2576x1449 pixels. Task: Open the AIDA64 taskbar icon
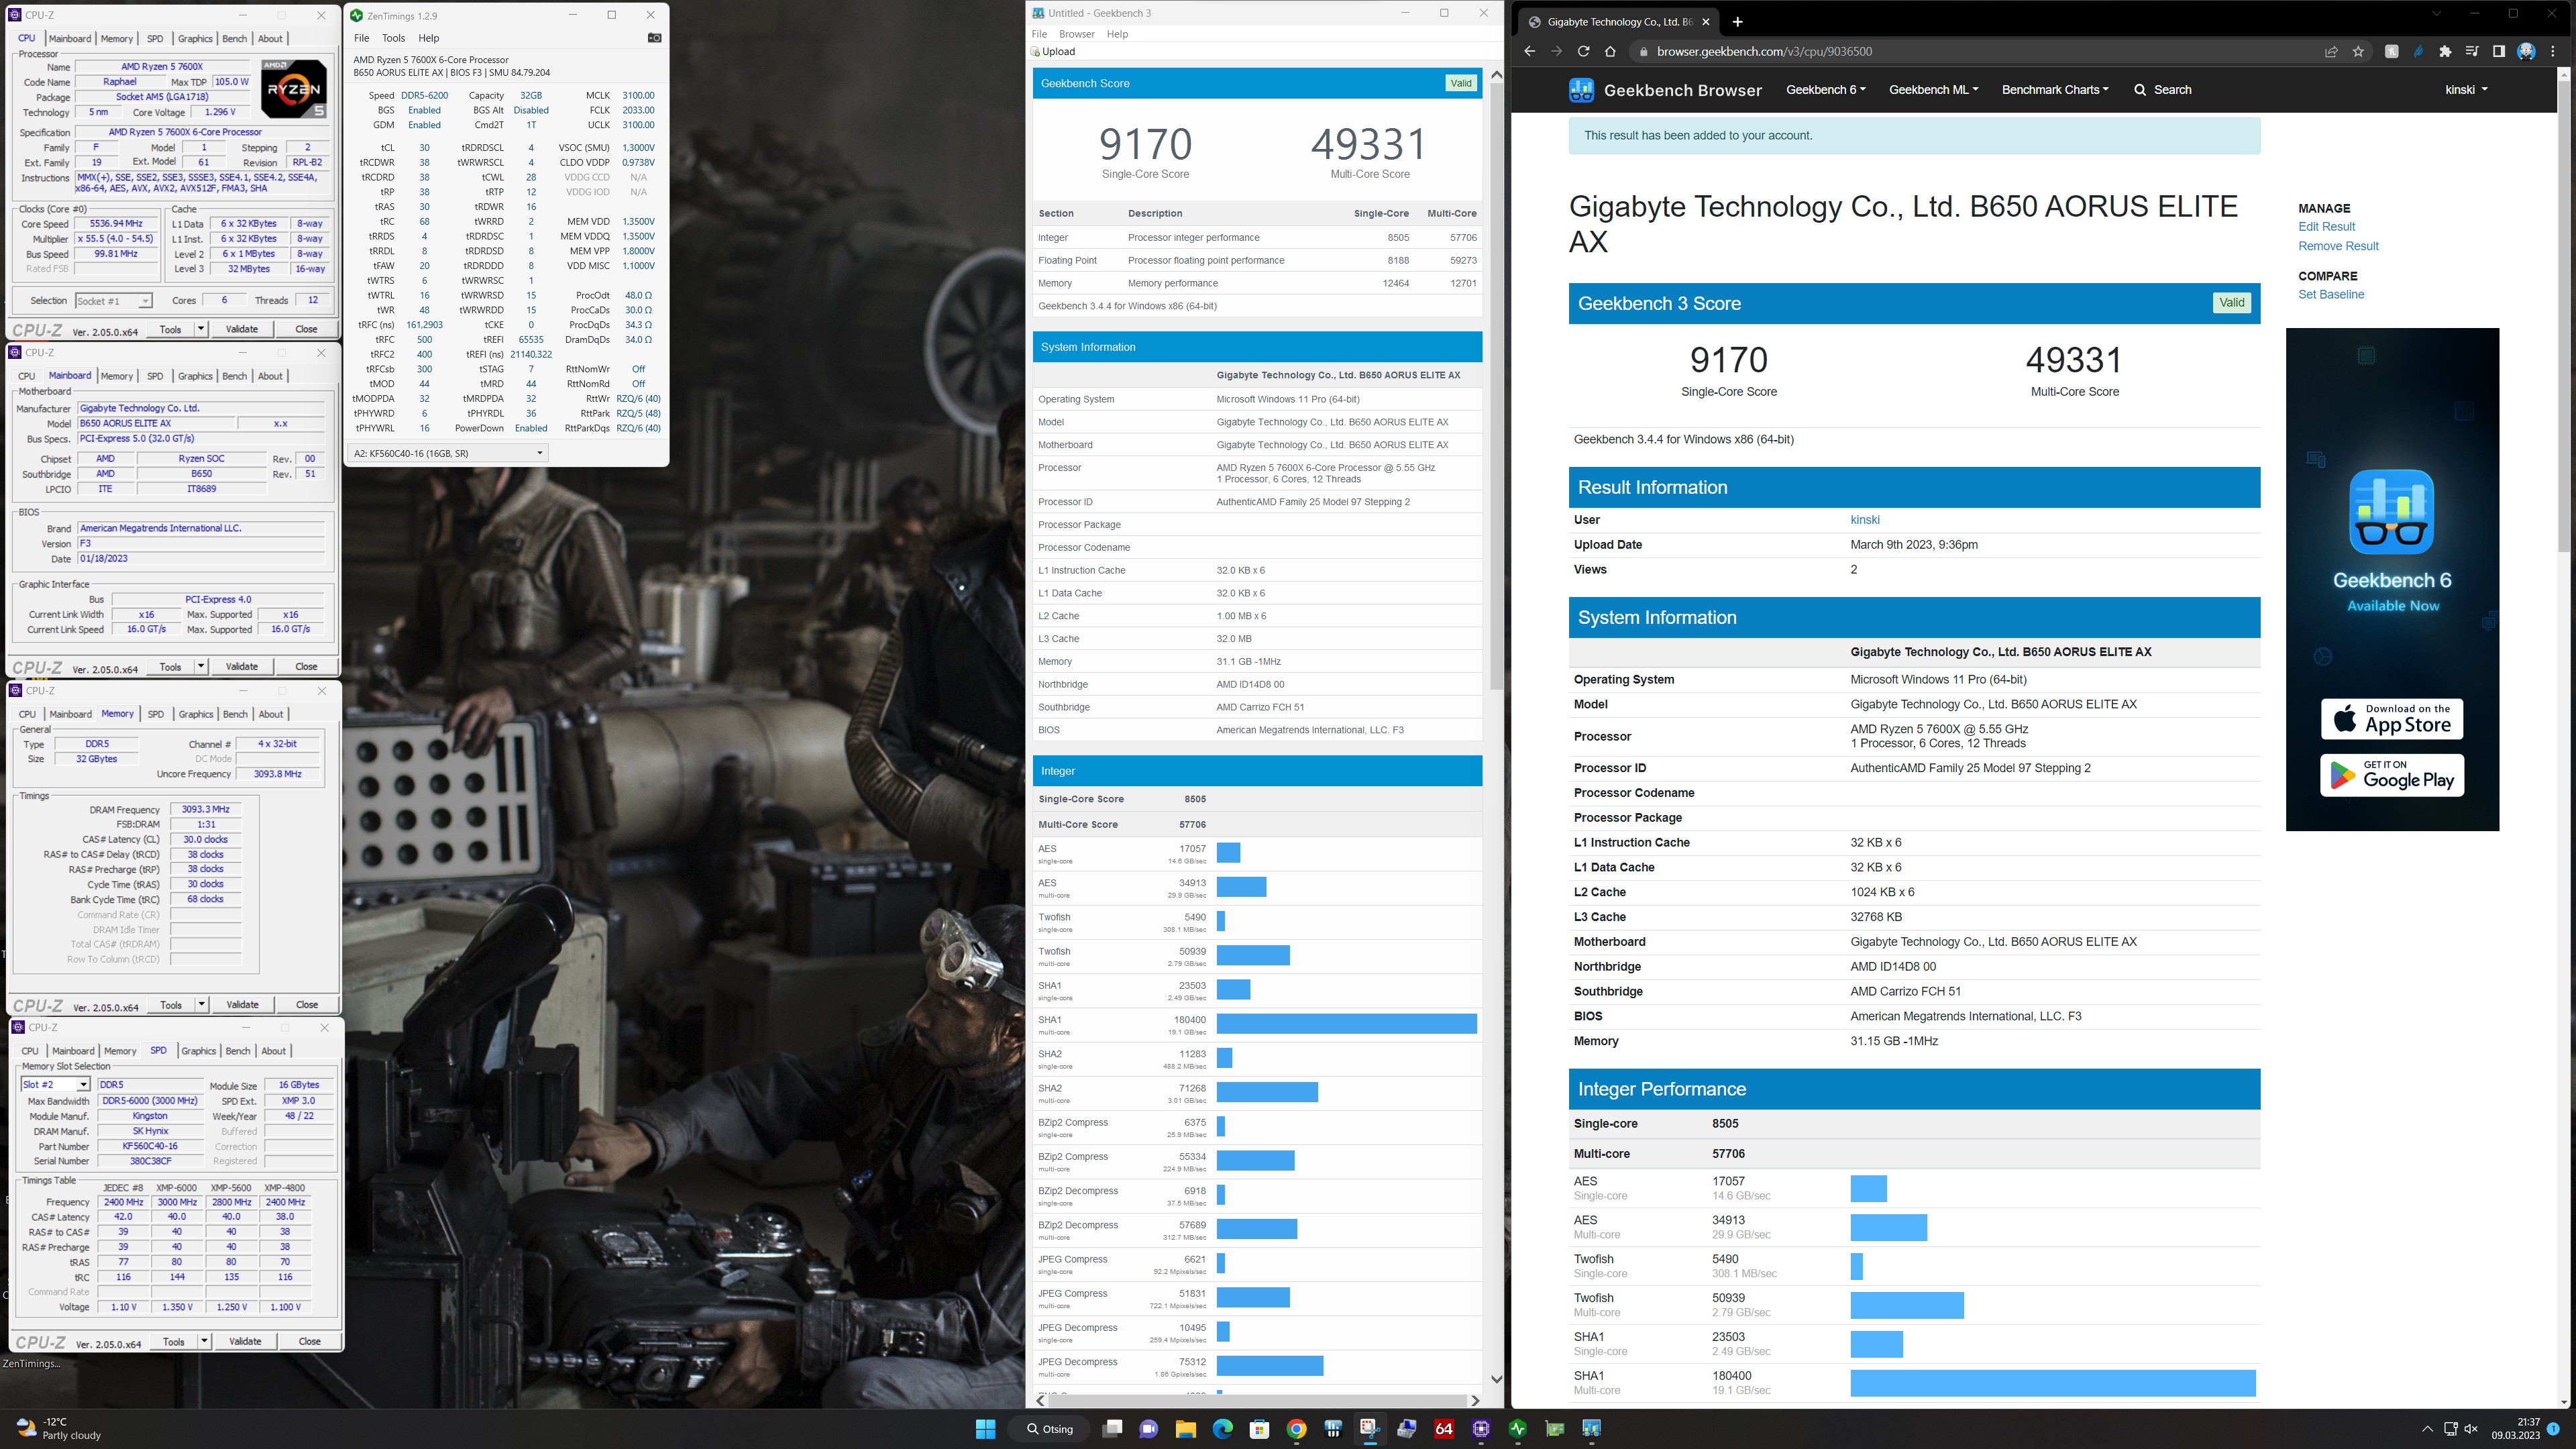tap(1444, 1429)
